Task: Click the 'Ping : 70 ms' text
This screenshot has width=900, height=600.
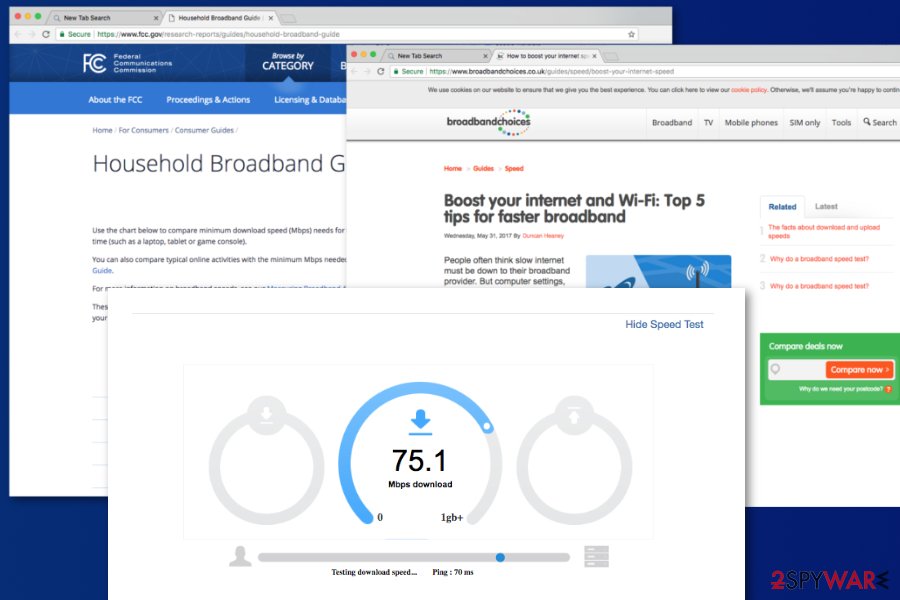Action: (453, 572)
